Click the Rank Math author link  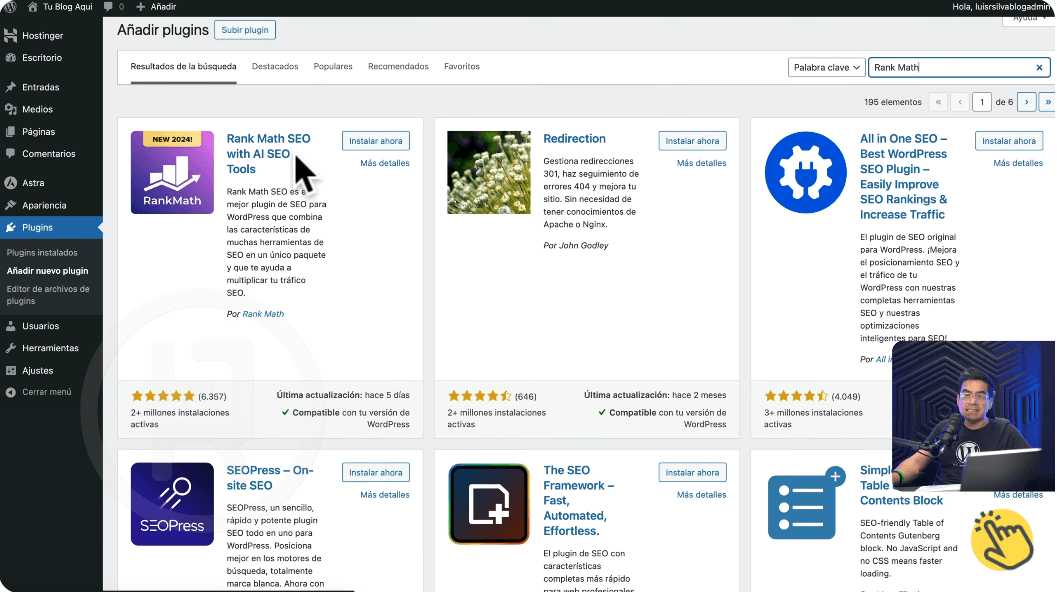click(x=263, y=314)
